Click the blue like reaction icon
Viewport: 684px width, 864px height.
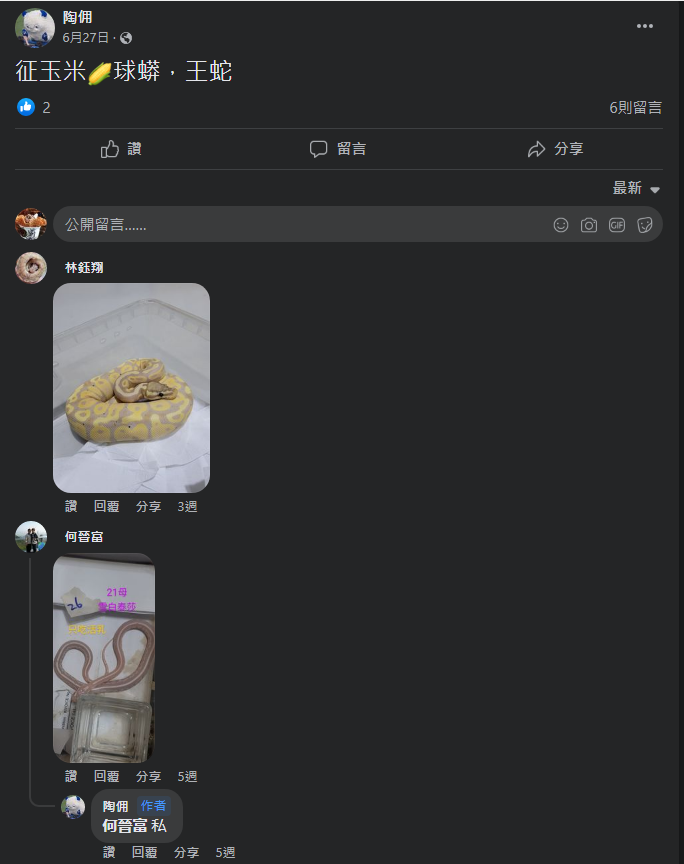(x=26, y=107)
